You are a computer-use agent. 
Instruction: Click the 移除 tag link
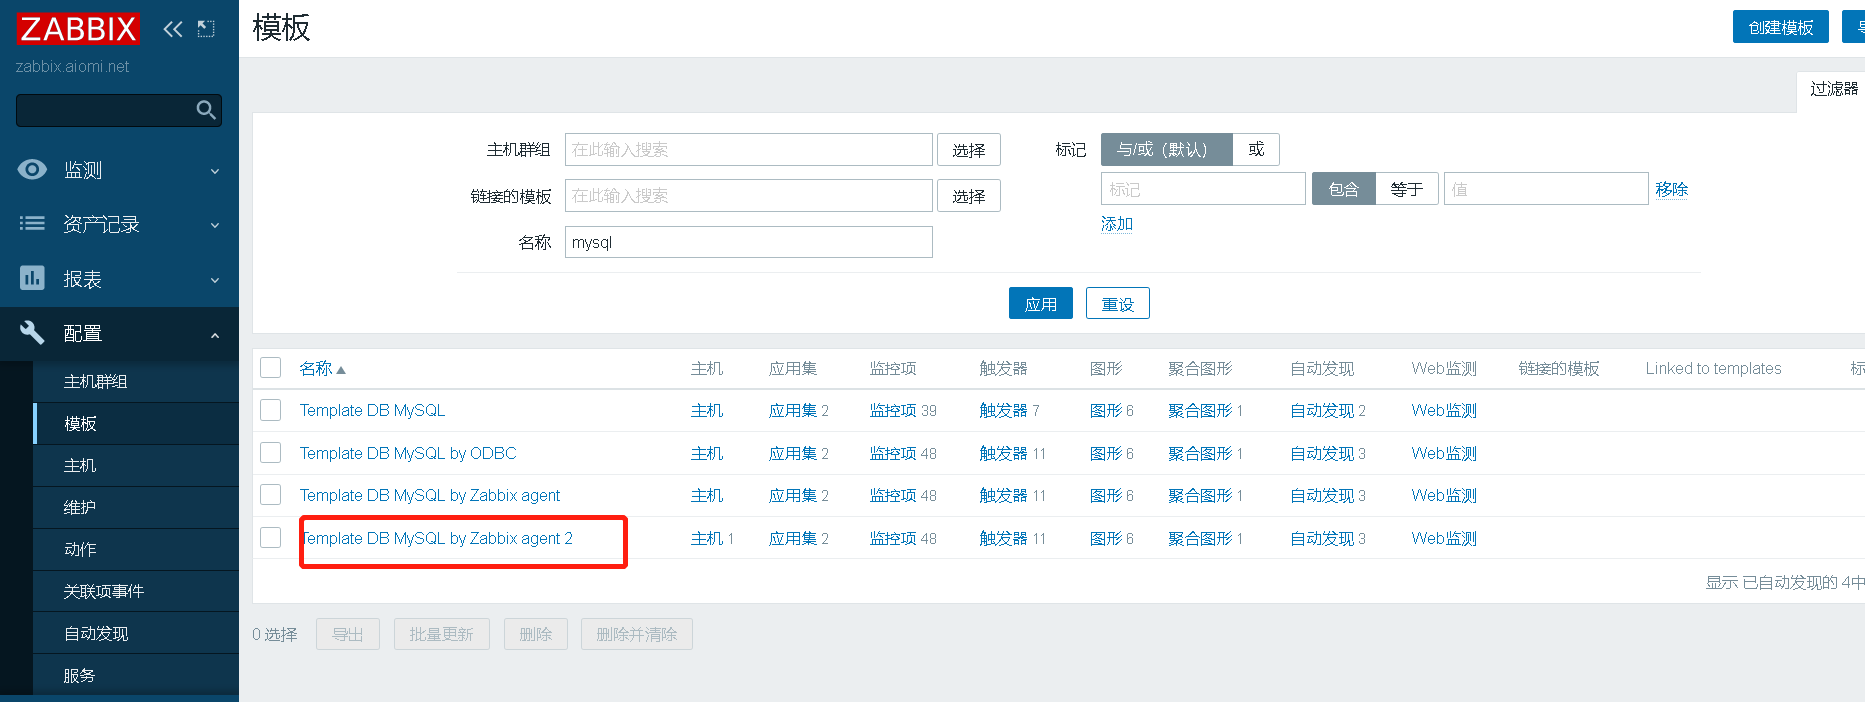coord(1671,189)
